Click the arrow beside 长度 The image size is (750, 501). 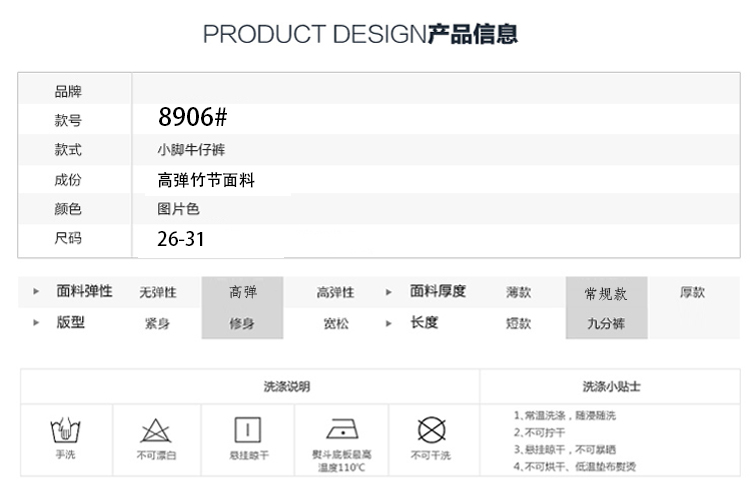coord(389,323)
